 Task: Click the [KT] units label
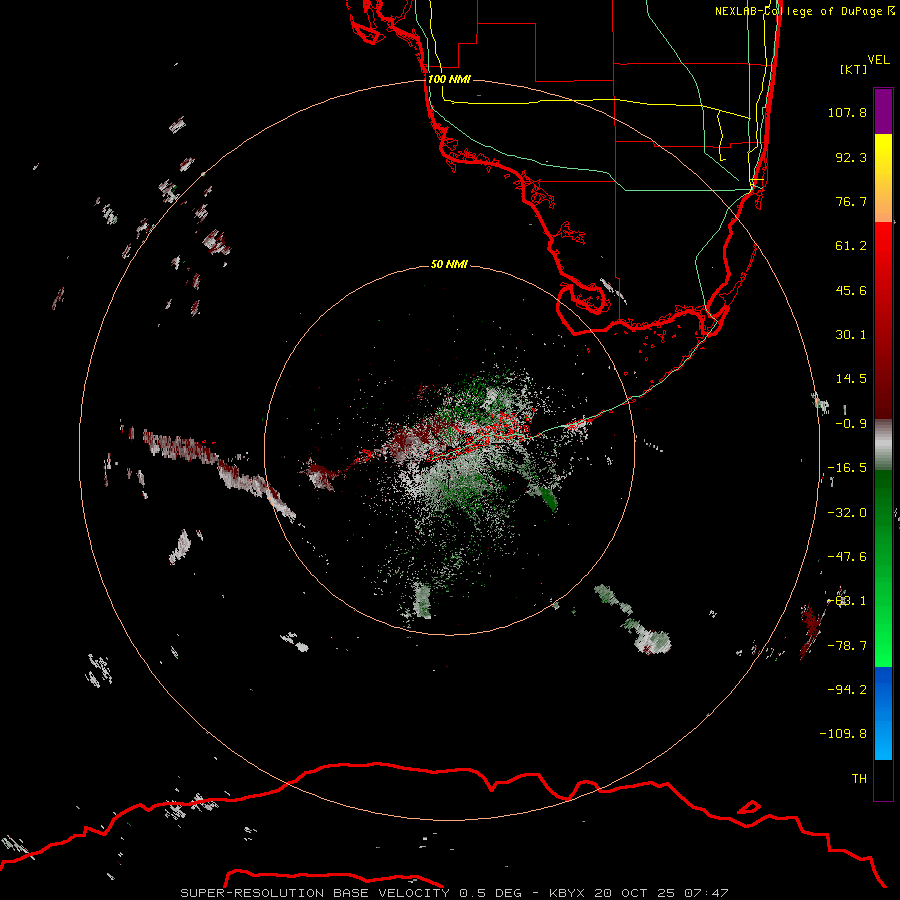tap(854, 69)
